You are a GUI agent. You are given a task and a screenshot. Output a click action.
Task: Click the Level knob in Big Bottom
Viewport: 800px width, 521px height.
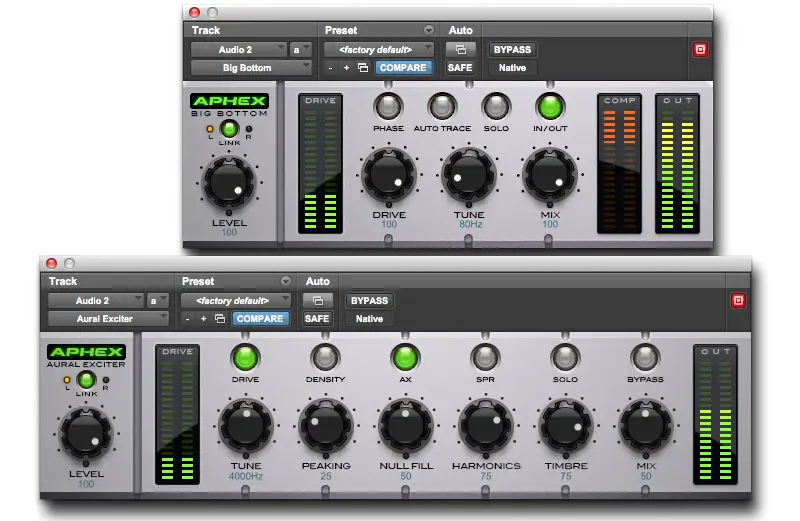point(229,184)
